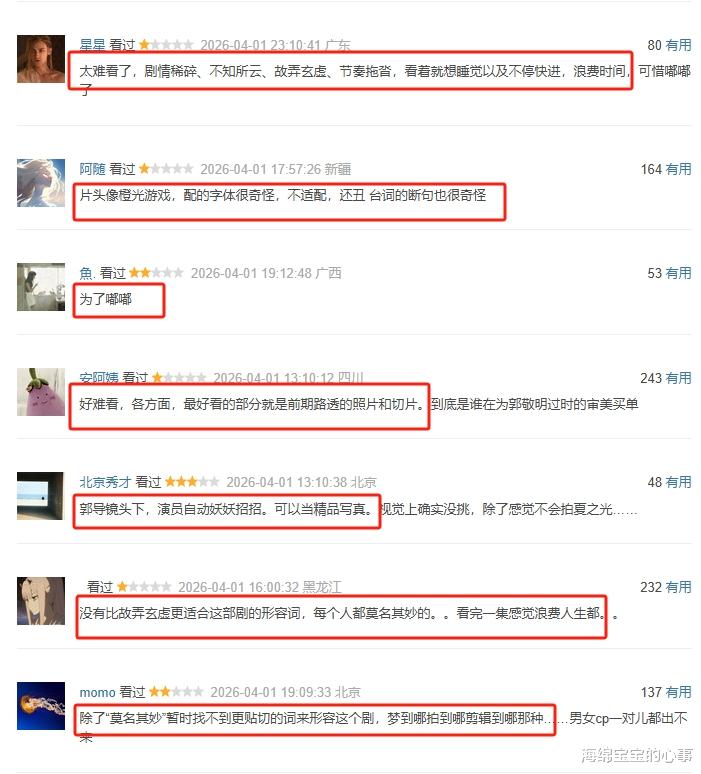This screenshot has width=701, height=774.
Task: Open the anime avatar beside the 黑龙江 review
Action: click(41, 601)
